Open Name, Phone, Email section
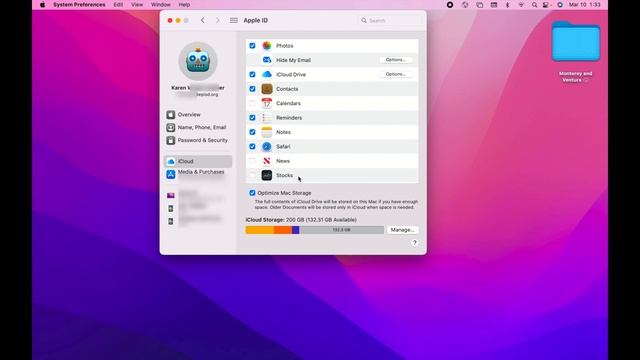The image size is (640, 360). coord(196,127)
